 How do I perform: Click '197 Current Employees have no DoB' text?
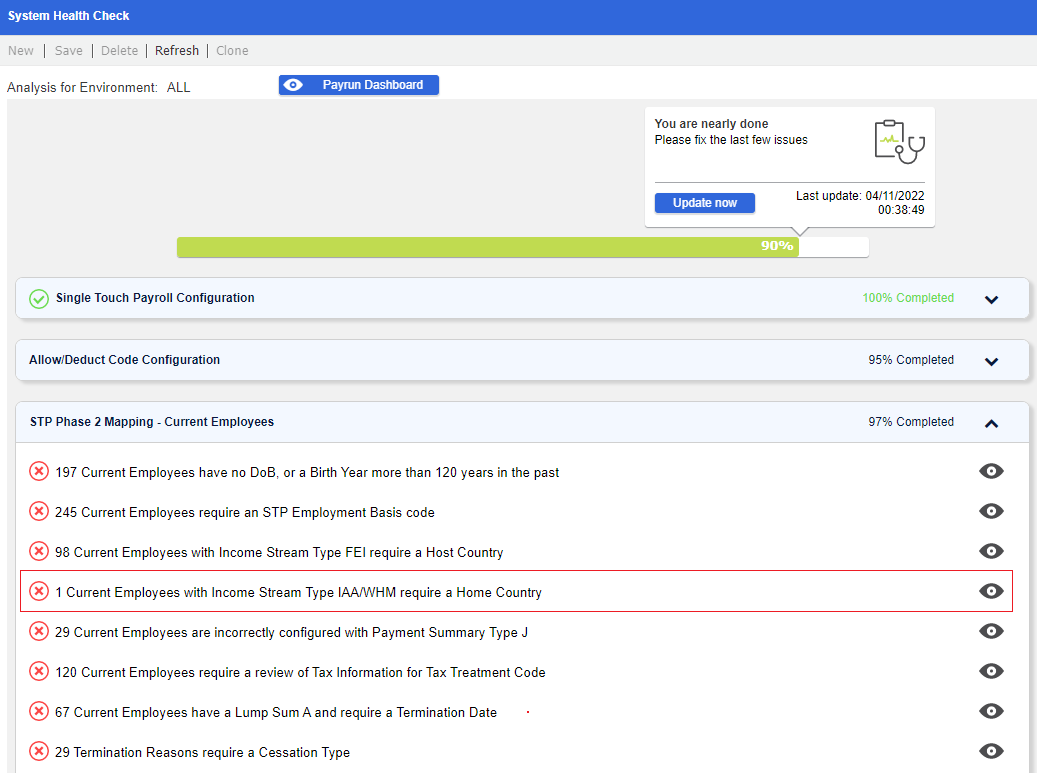tap(307, 473)
